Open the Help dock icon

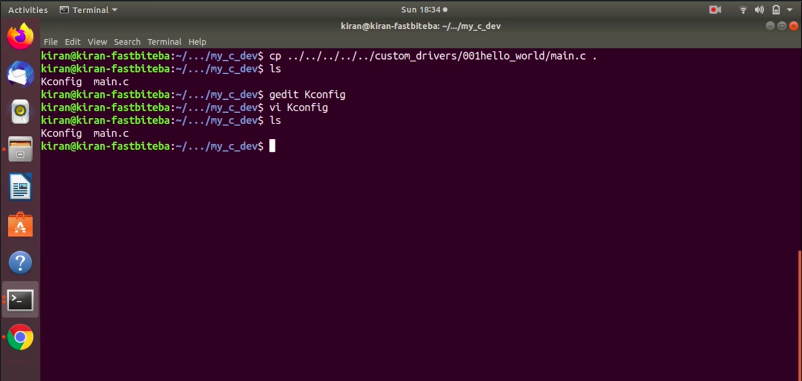click(x=20, y=262)
